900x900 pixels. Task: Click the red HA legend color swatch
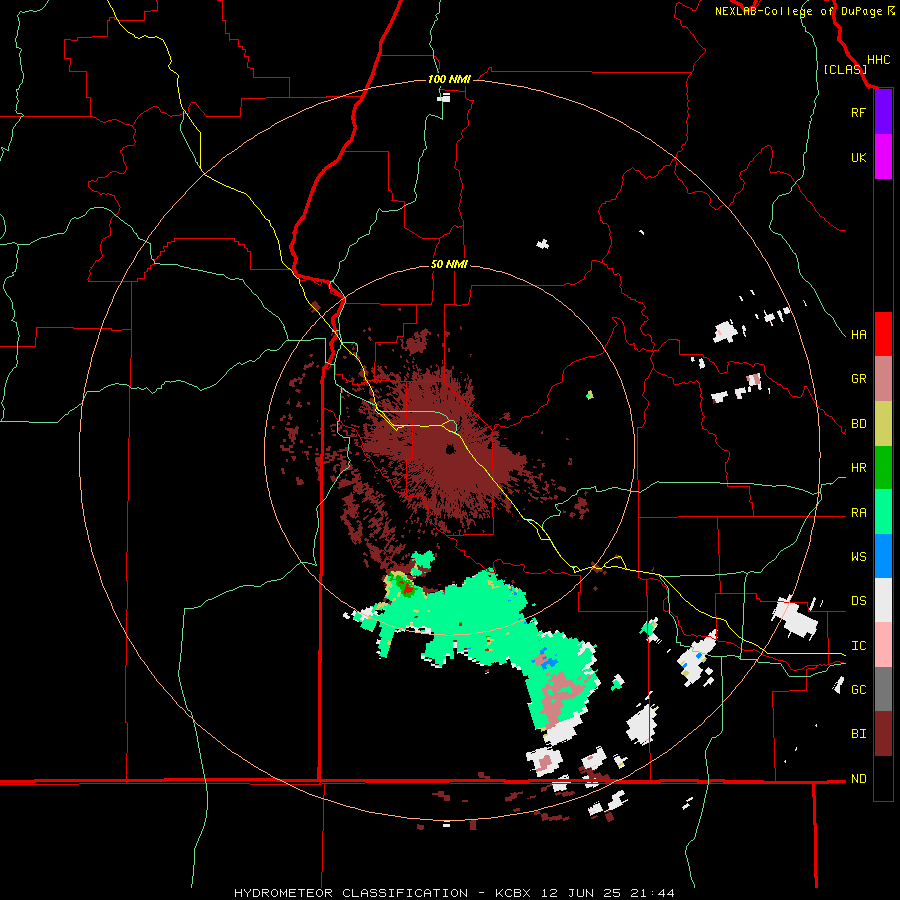tap(883, 334)
